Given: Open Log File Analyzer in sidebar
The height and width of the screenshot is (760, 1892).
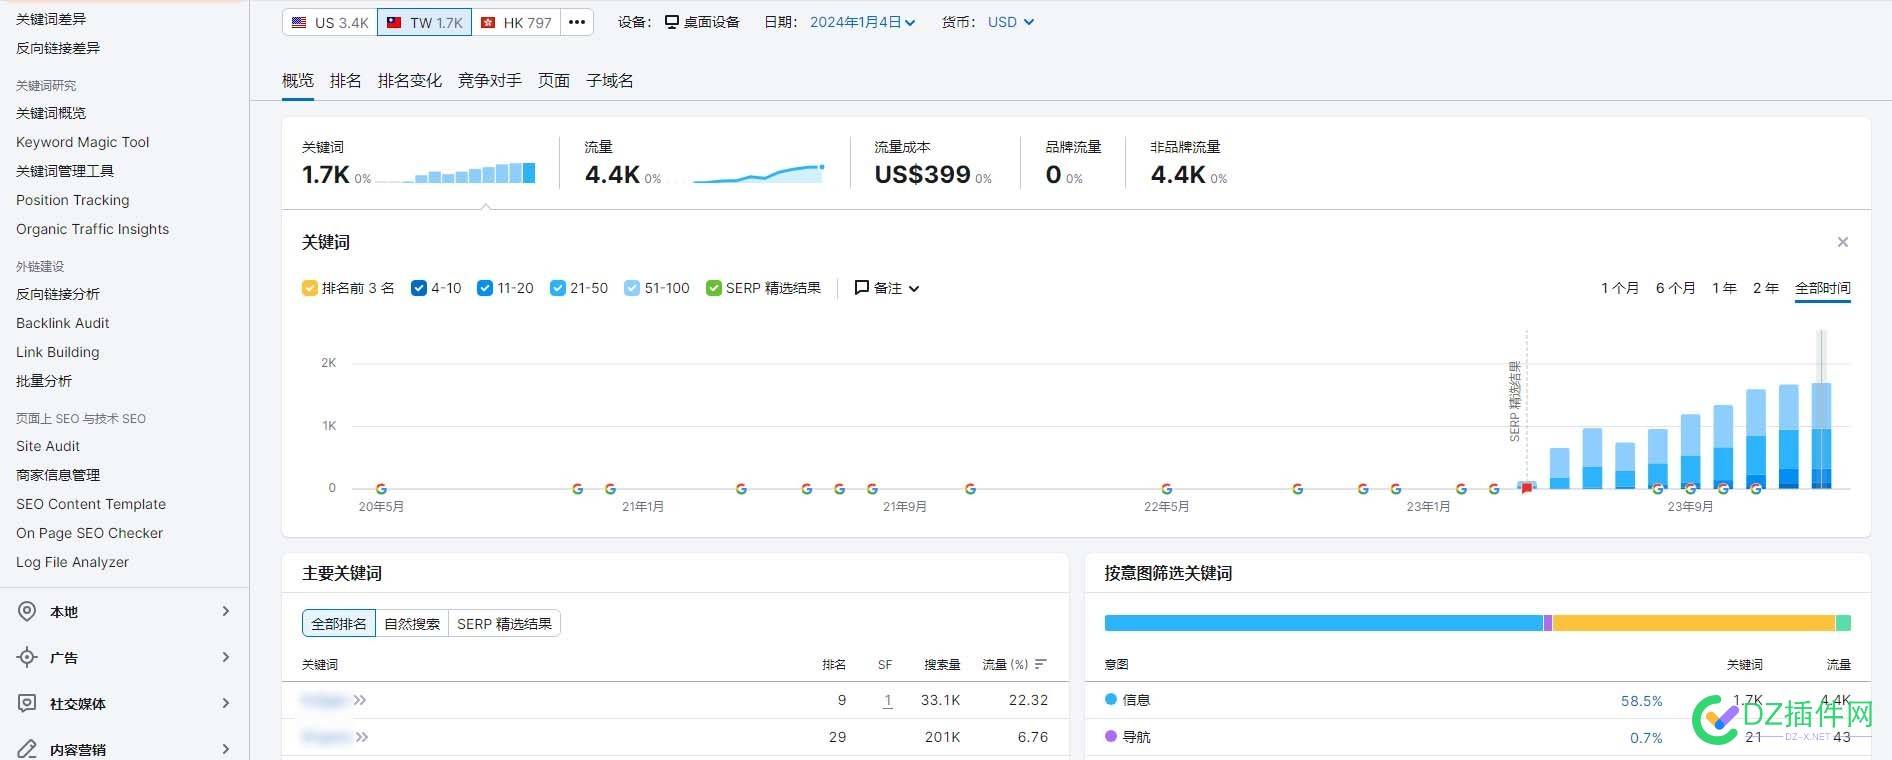Looking at the screenshot, I should click(73, 562).
